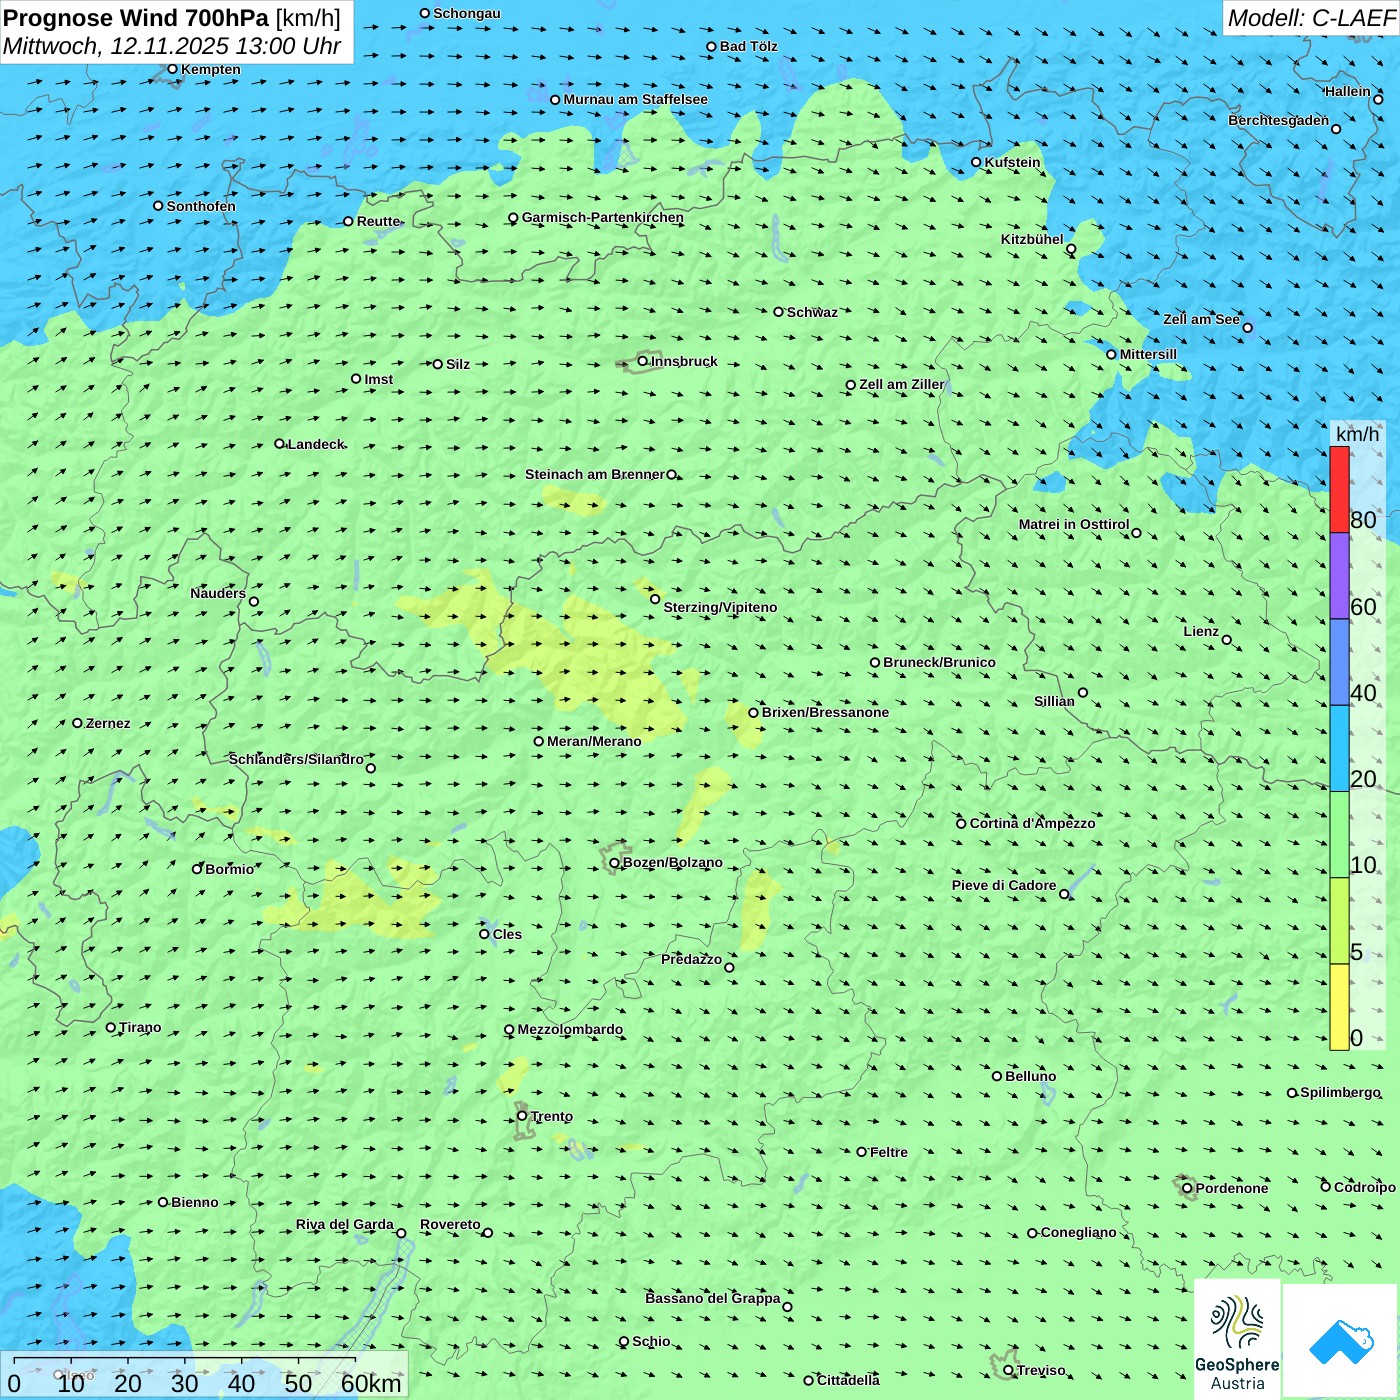
Task: Click the Trento city marker
Action: click(x=522, y=1116)
